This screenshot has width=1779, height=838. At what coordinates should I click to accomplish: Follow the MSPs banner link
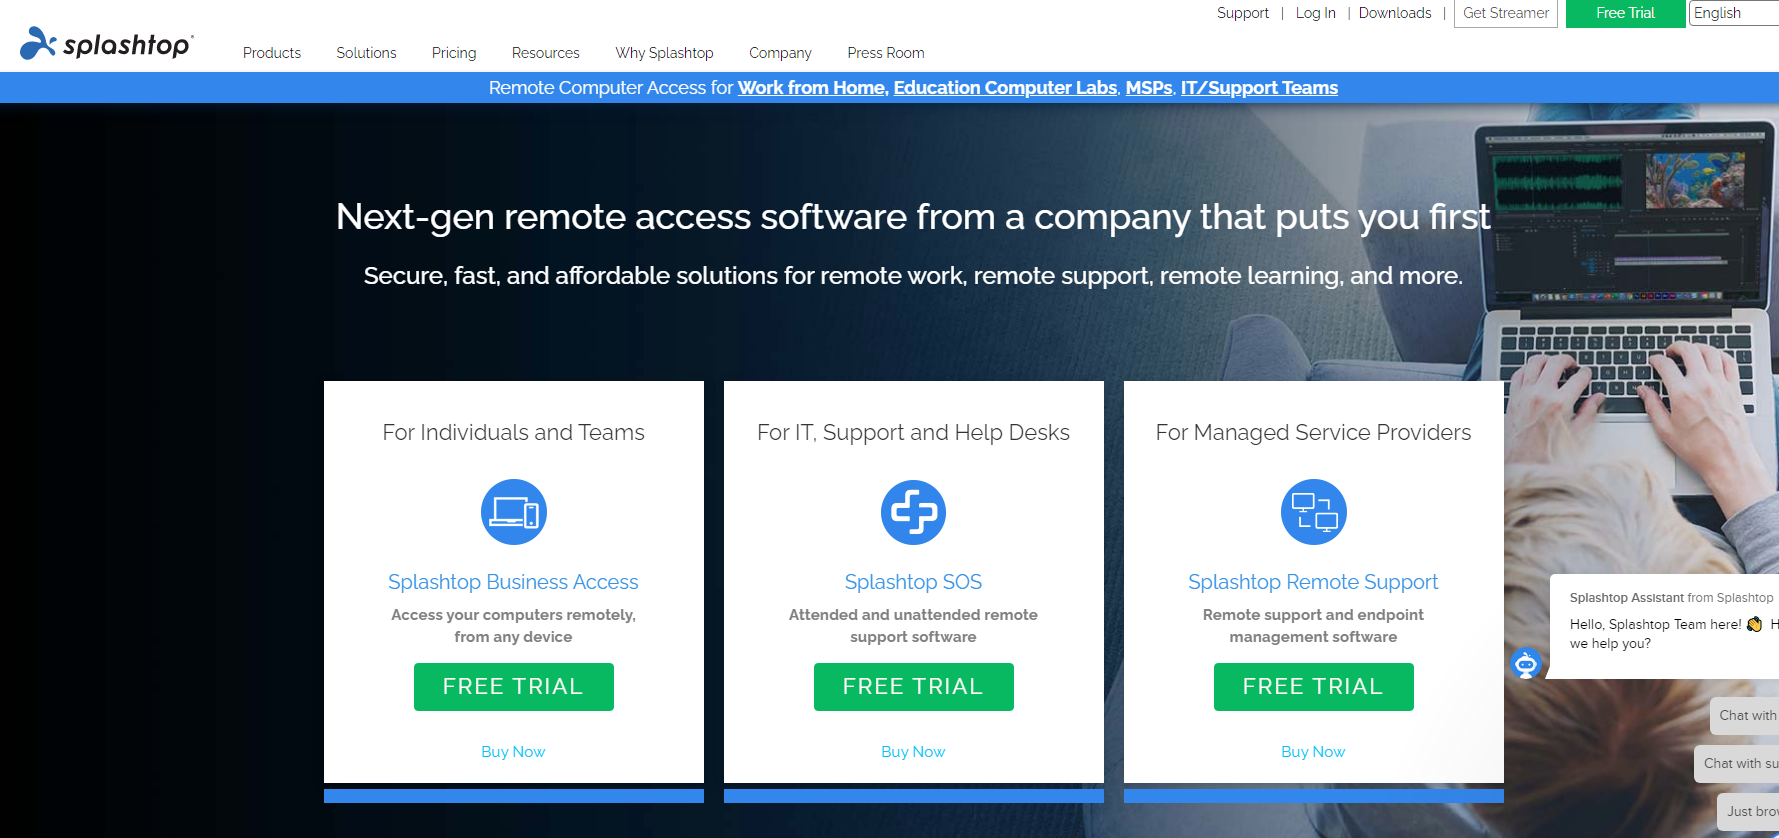click(1149, 88)
